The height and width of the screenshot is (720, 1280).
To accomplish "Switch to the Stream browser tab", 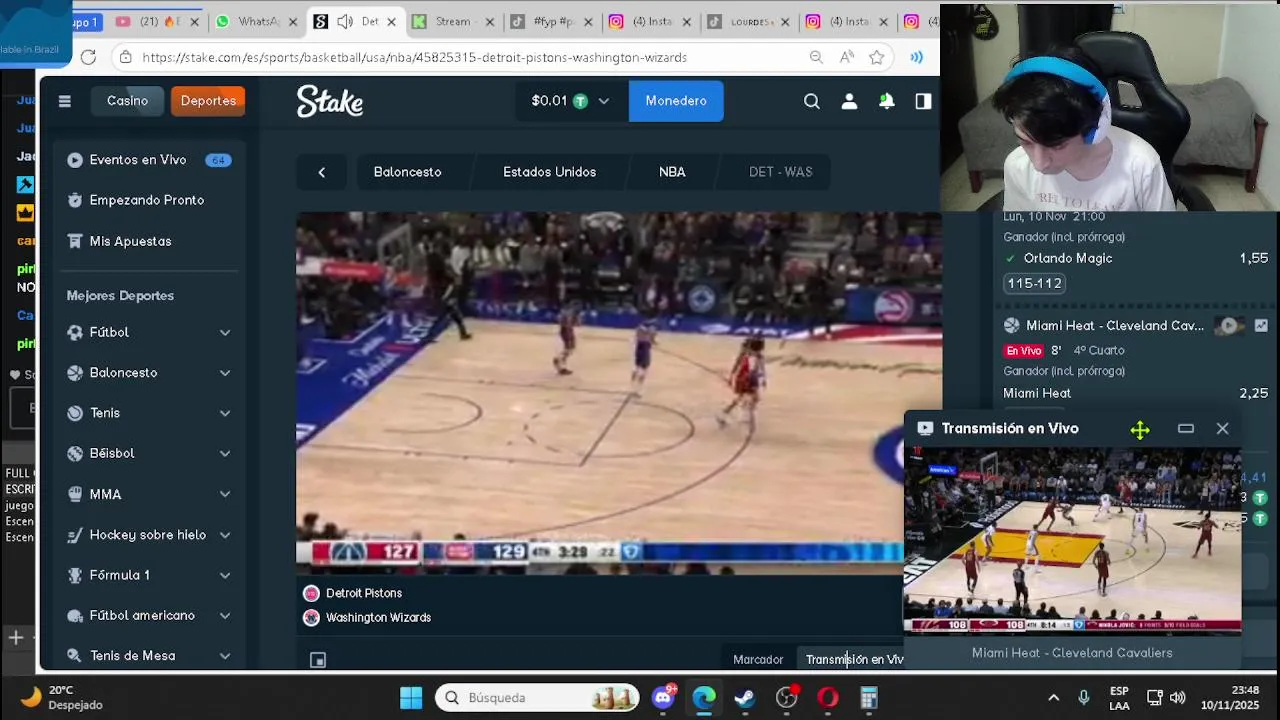I will pyautogui.click(x=452, y=21).
